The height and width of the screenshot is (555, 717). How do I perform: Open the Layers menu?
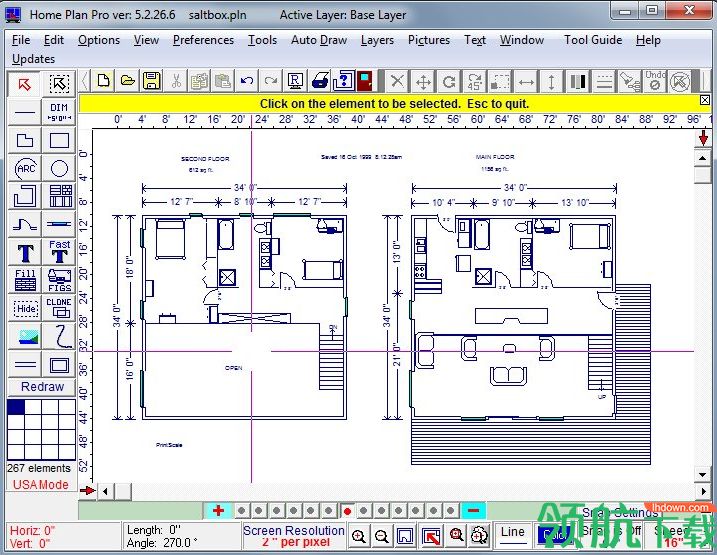coord(377,40)
